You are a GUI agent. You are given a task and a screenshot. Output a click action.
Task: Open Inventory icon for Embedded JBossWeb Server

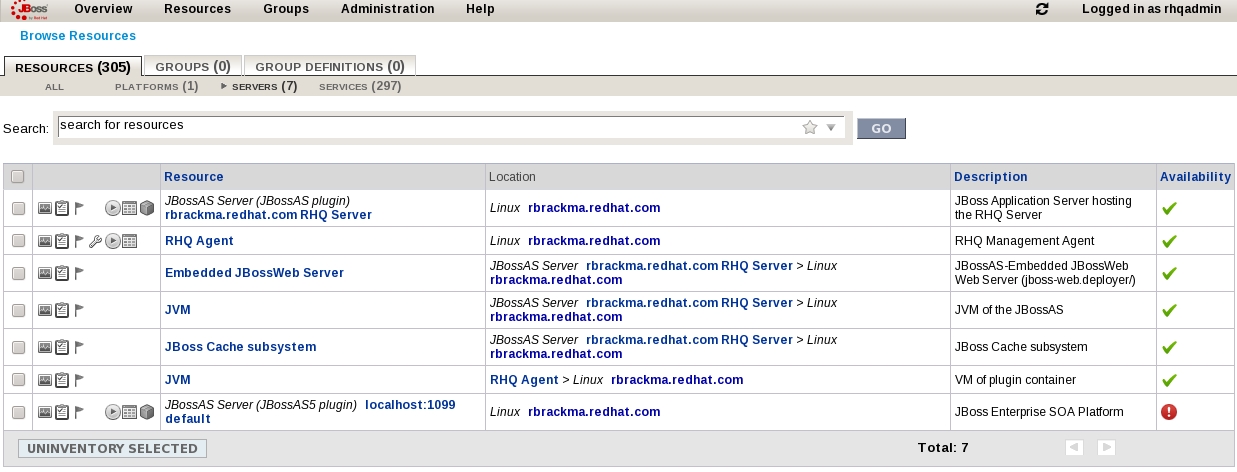tap(62, 273)
